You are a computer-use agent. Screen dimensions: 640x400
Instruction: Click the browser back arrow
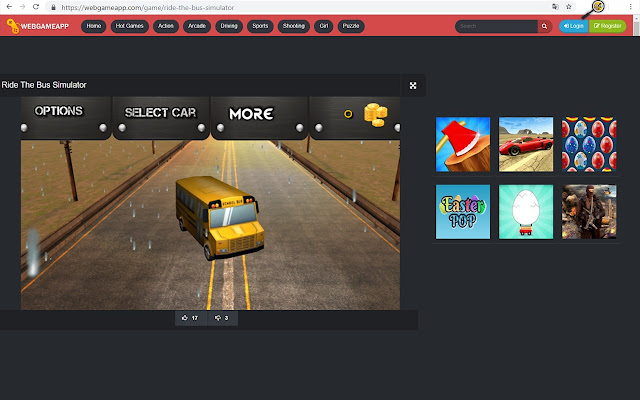[x=9, y=7]
